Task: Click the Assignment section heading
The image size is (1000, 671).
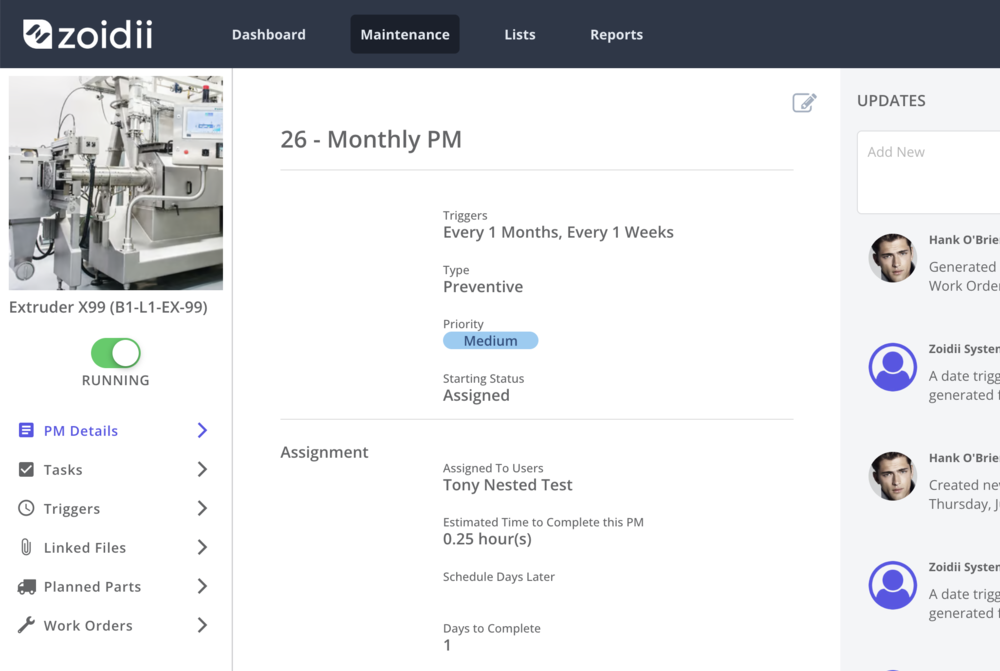Action: point(324,452)
